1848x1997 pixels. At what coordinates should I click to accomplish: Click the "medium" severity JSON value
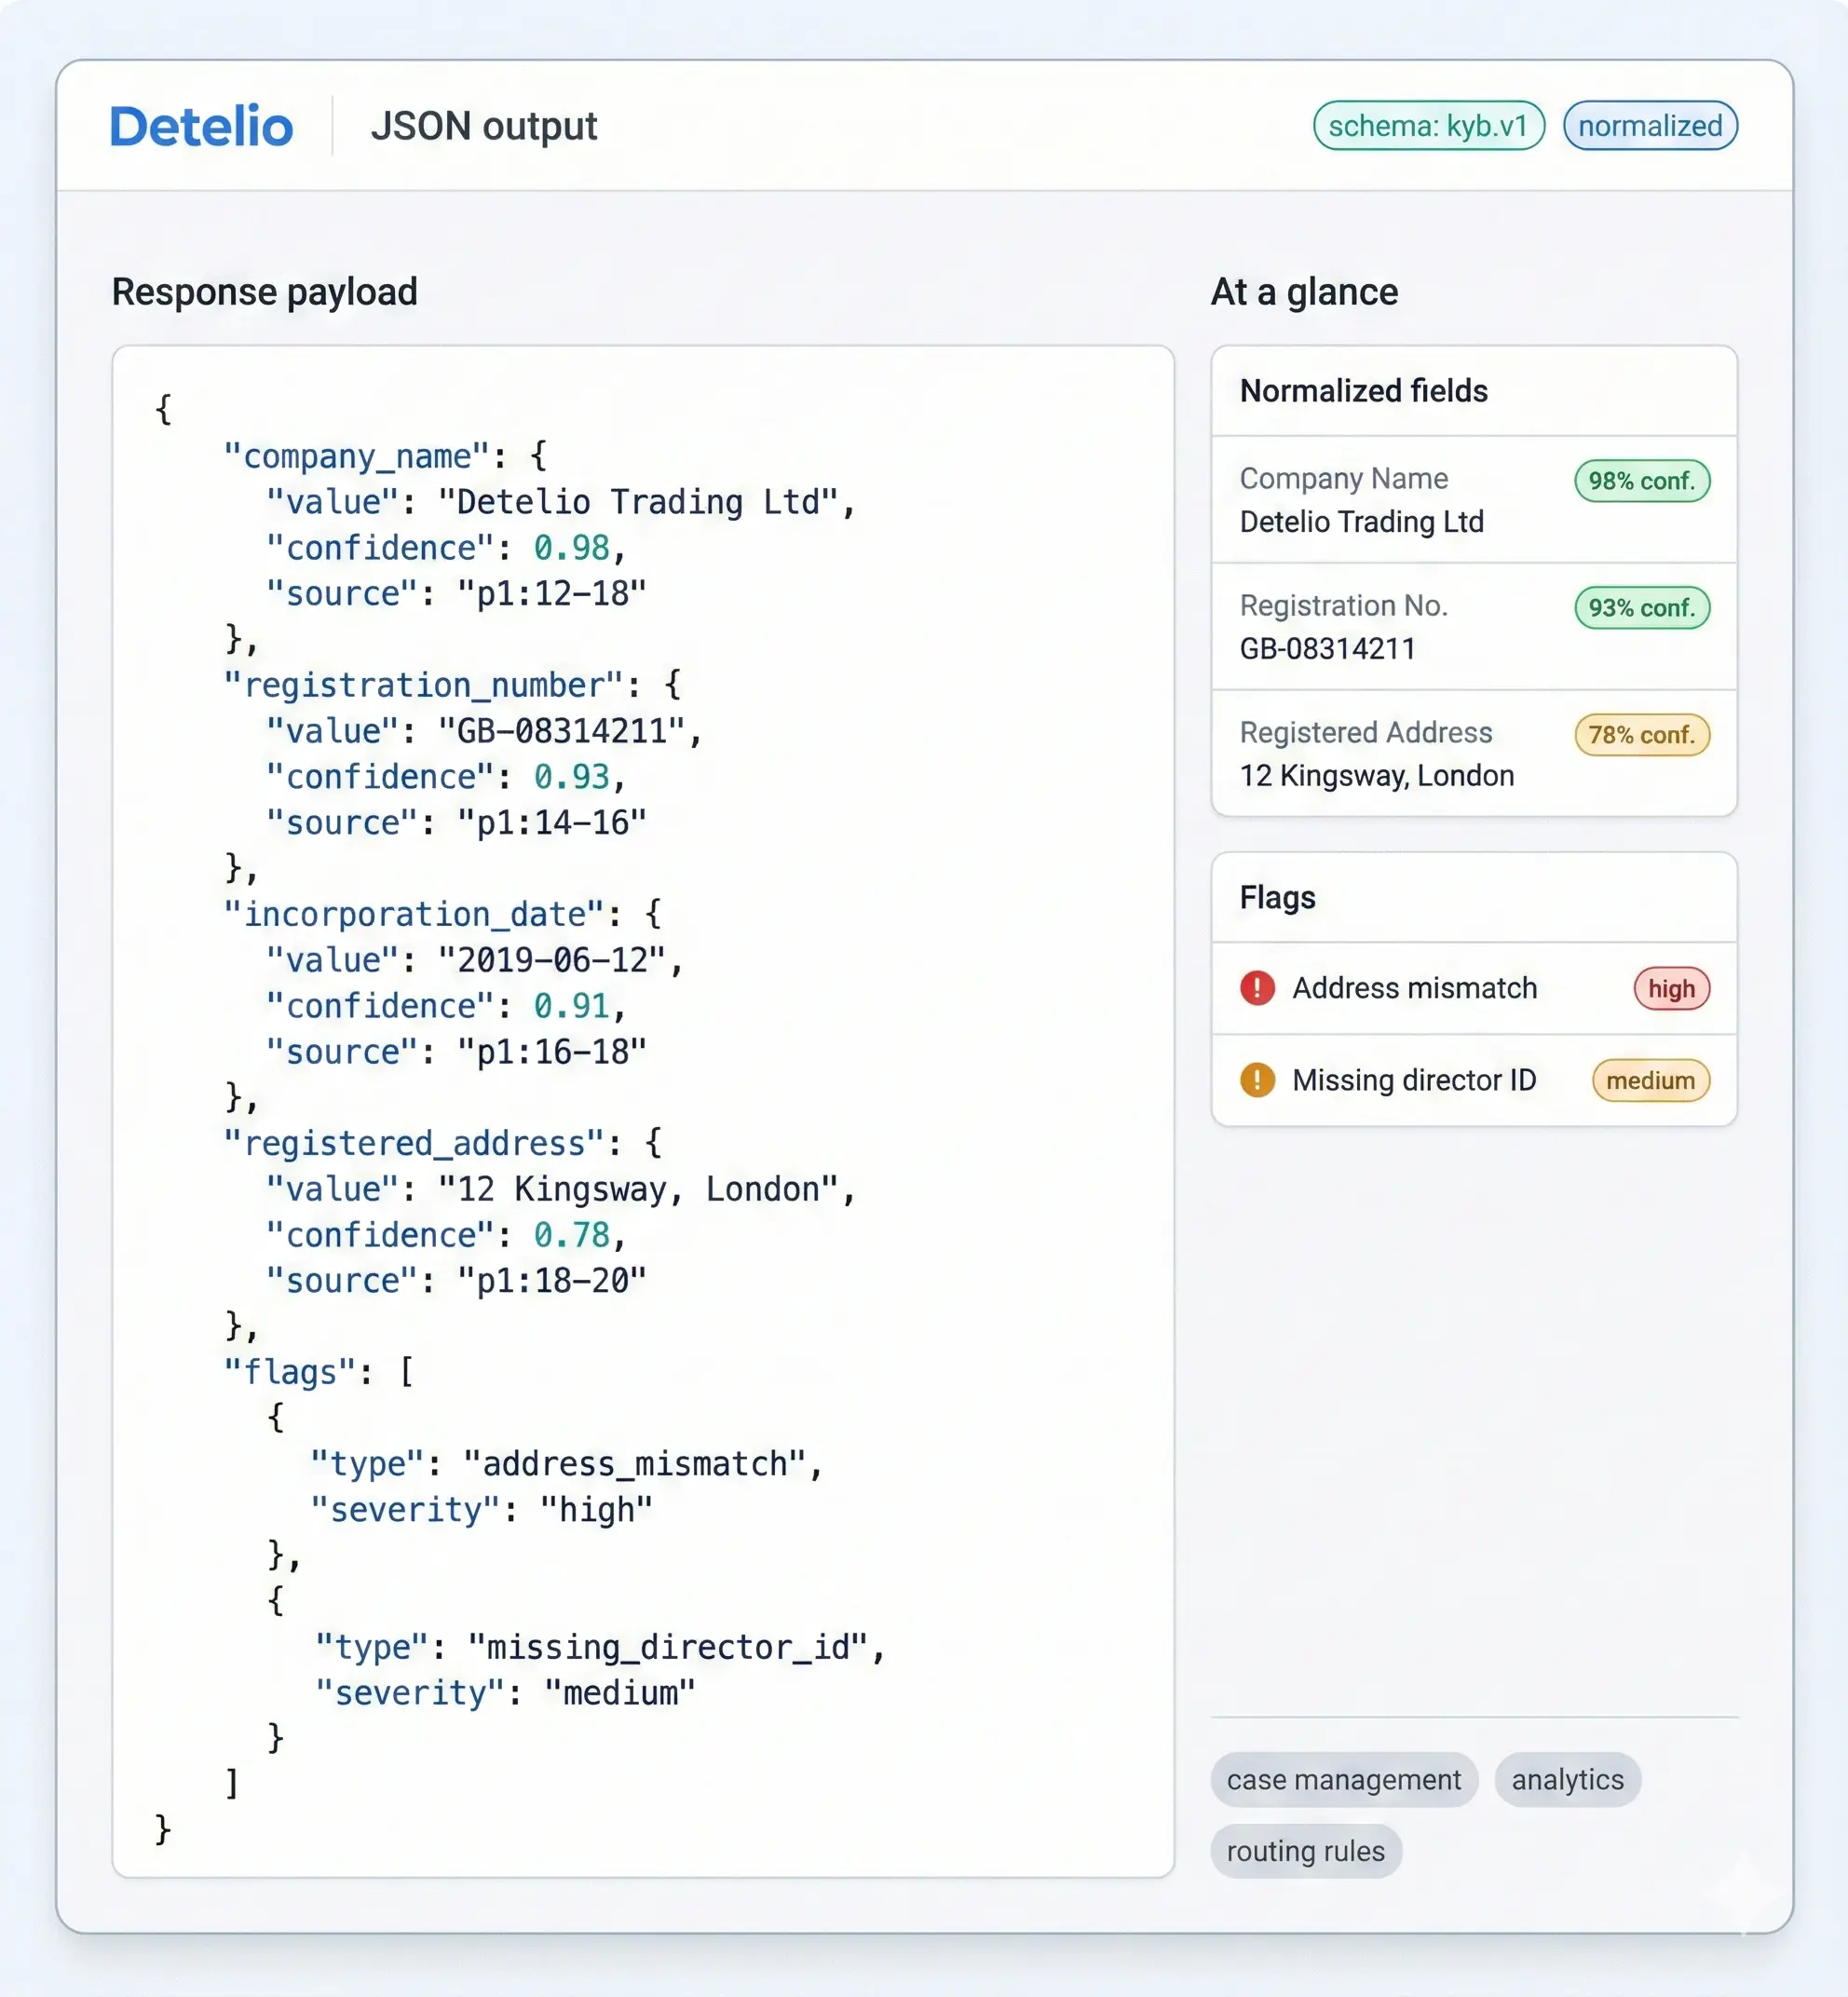tap(620, 1694)
